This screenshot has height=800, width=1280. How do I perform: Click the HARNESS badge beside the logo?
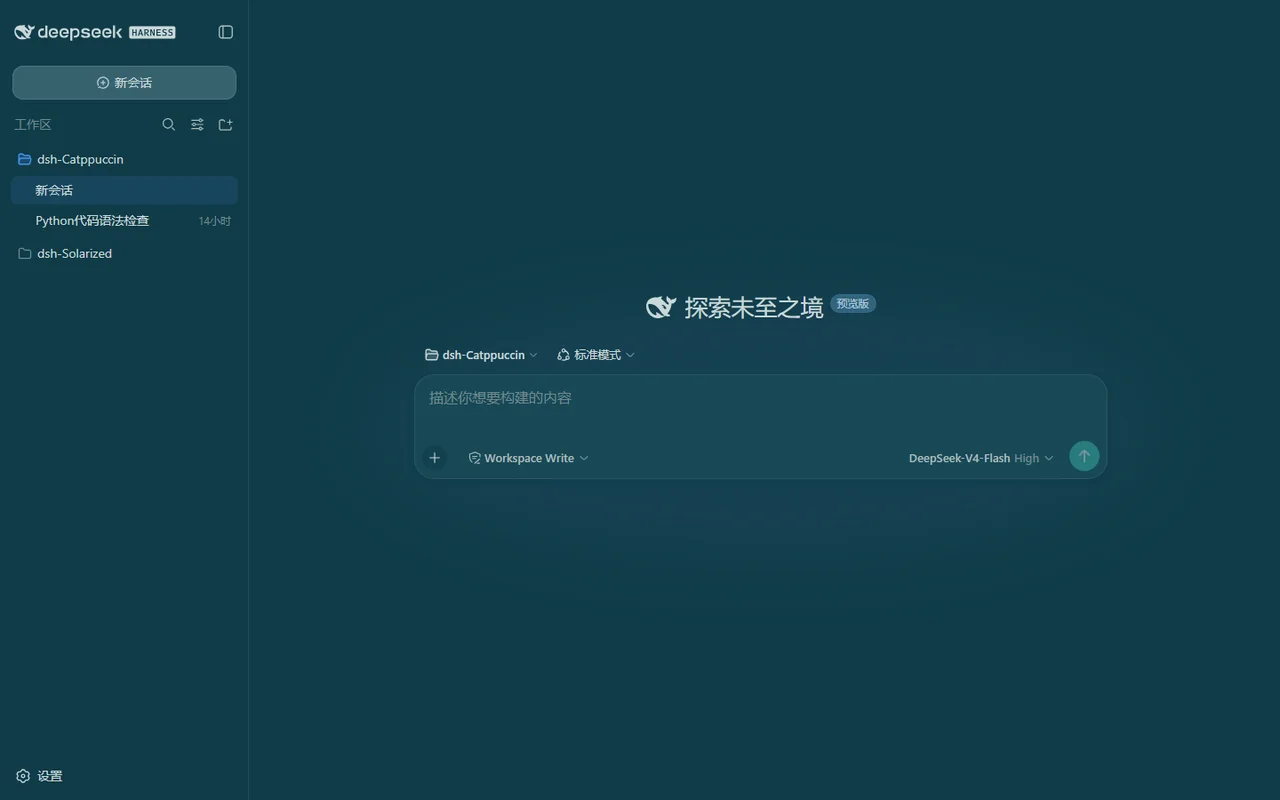click(152, 32)
